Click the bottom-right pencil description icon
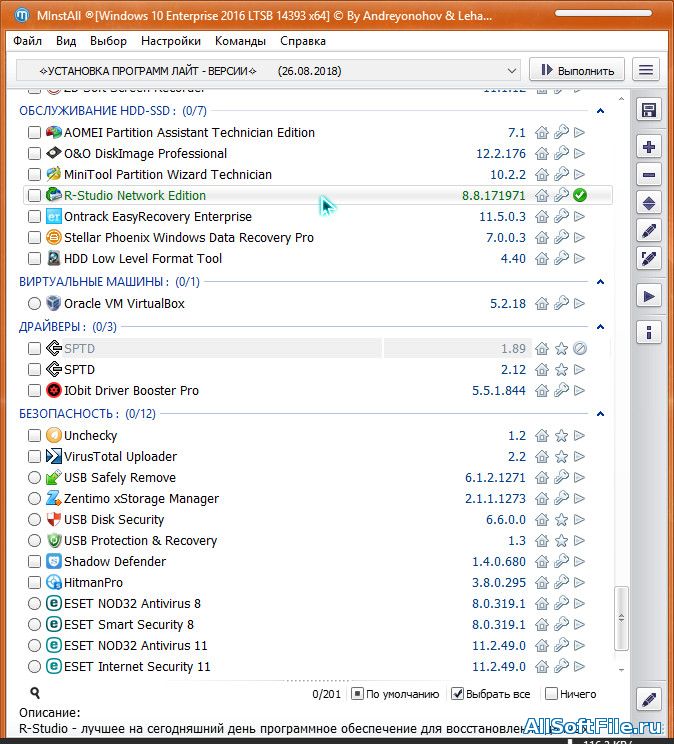 click(x=648, y=699)
